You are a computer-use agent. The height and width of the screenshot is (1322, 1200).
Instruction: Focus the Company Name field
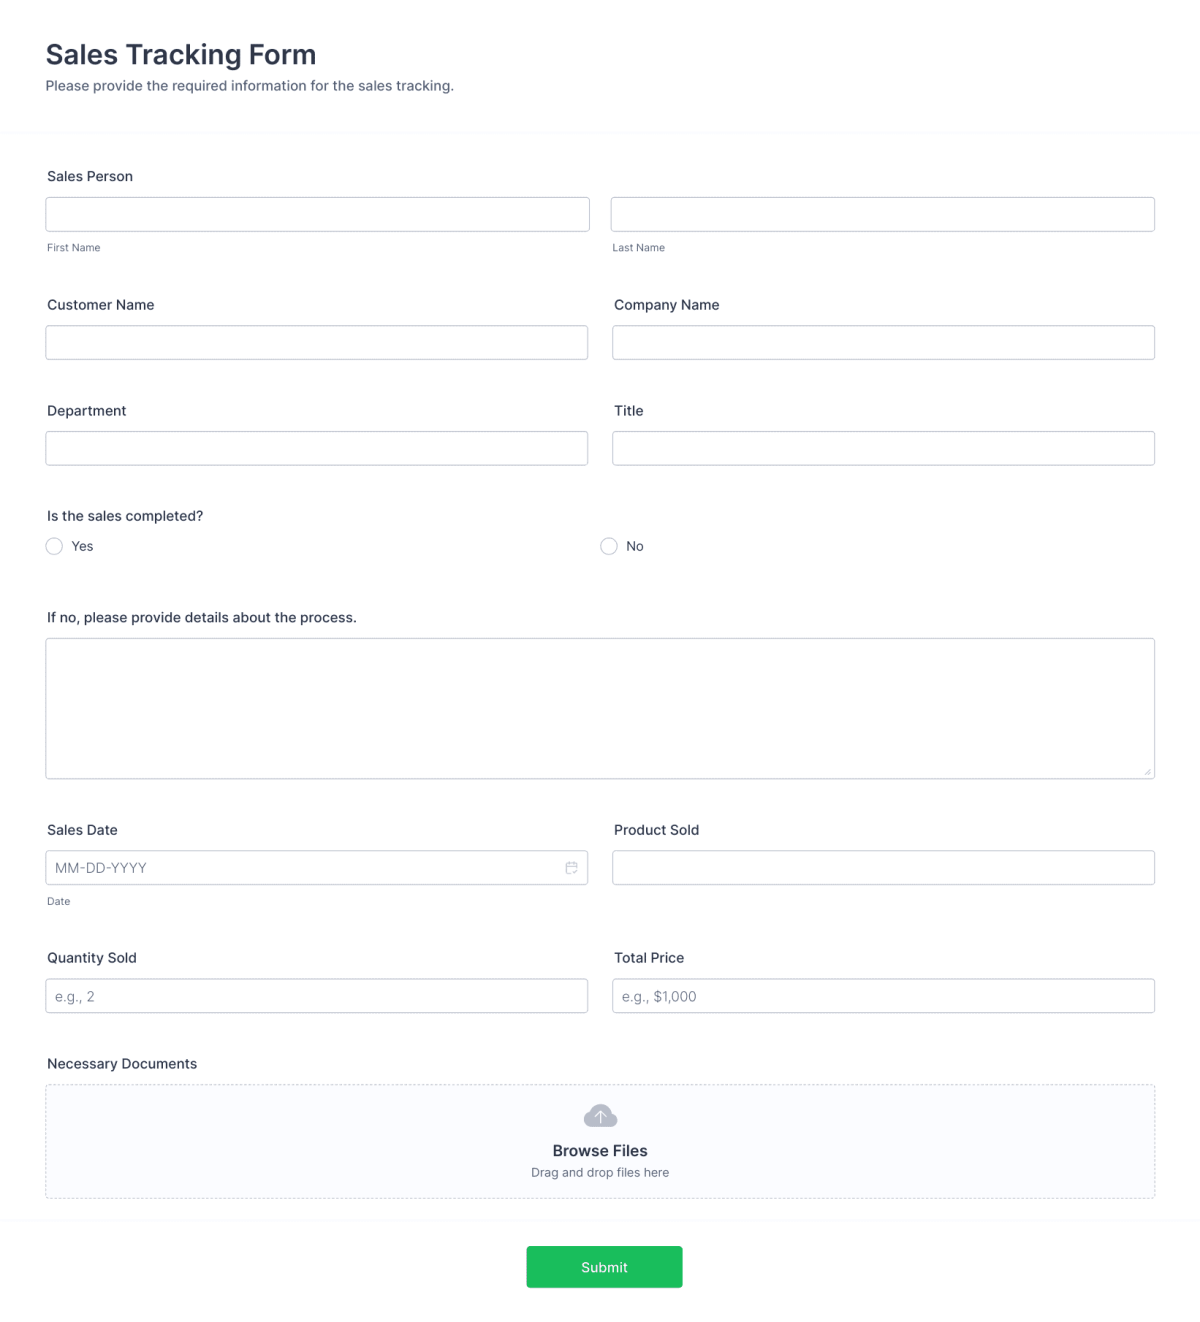coord(883,342)
